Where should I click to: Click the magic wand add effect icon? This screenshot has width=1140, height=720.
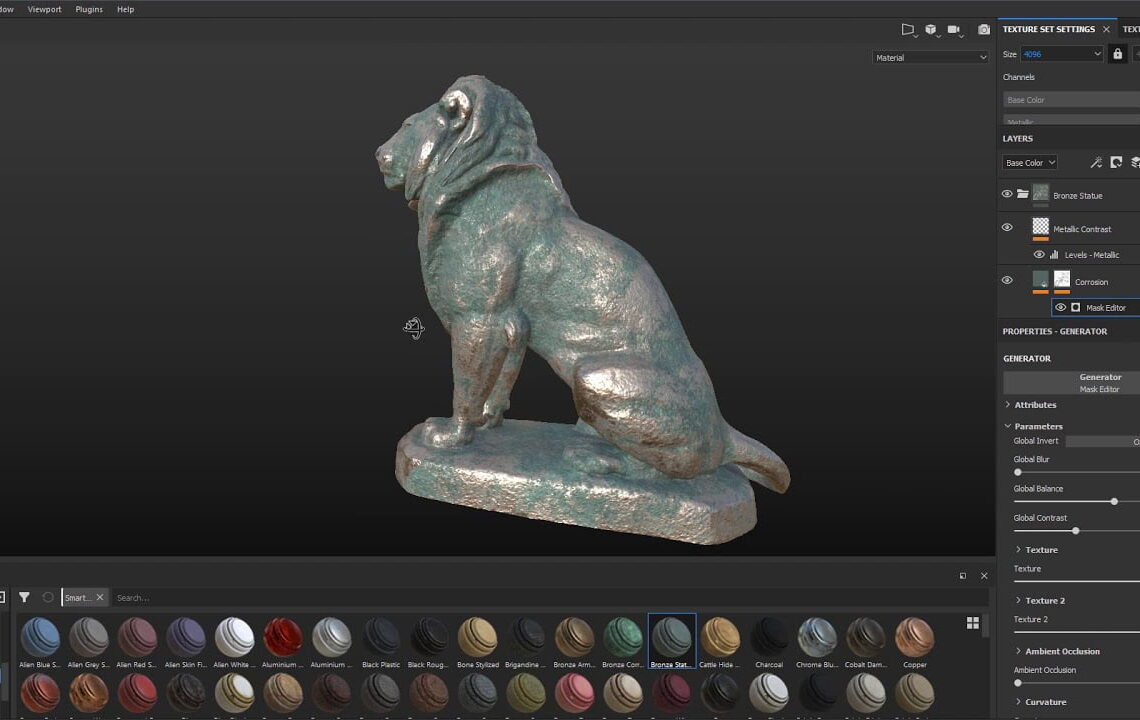(x=1095, y=162)
